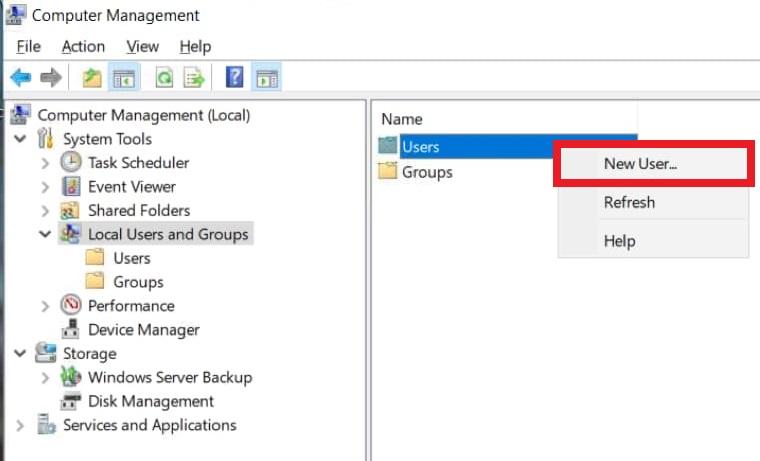Open the View menu
Viewport: 760px width, 461px height.
coord(142,46)
